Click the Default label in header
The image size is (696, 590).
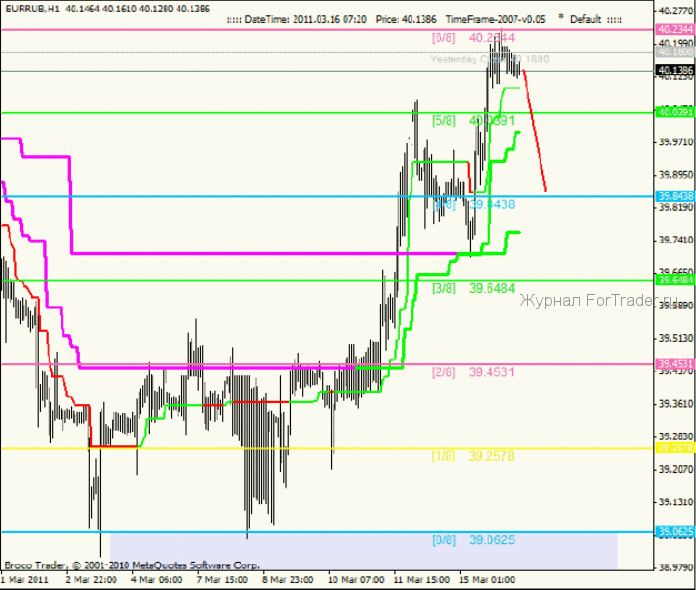tap(585, 20)
